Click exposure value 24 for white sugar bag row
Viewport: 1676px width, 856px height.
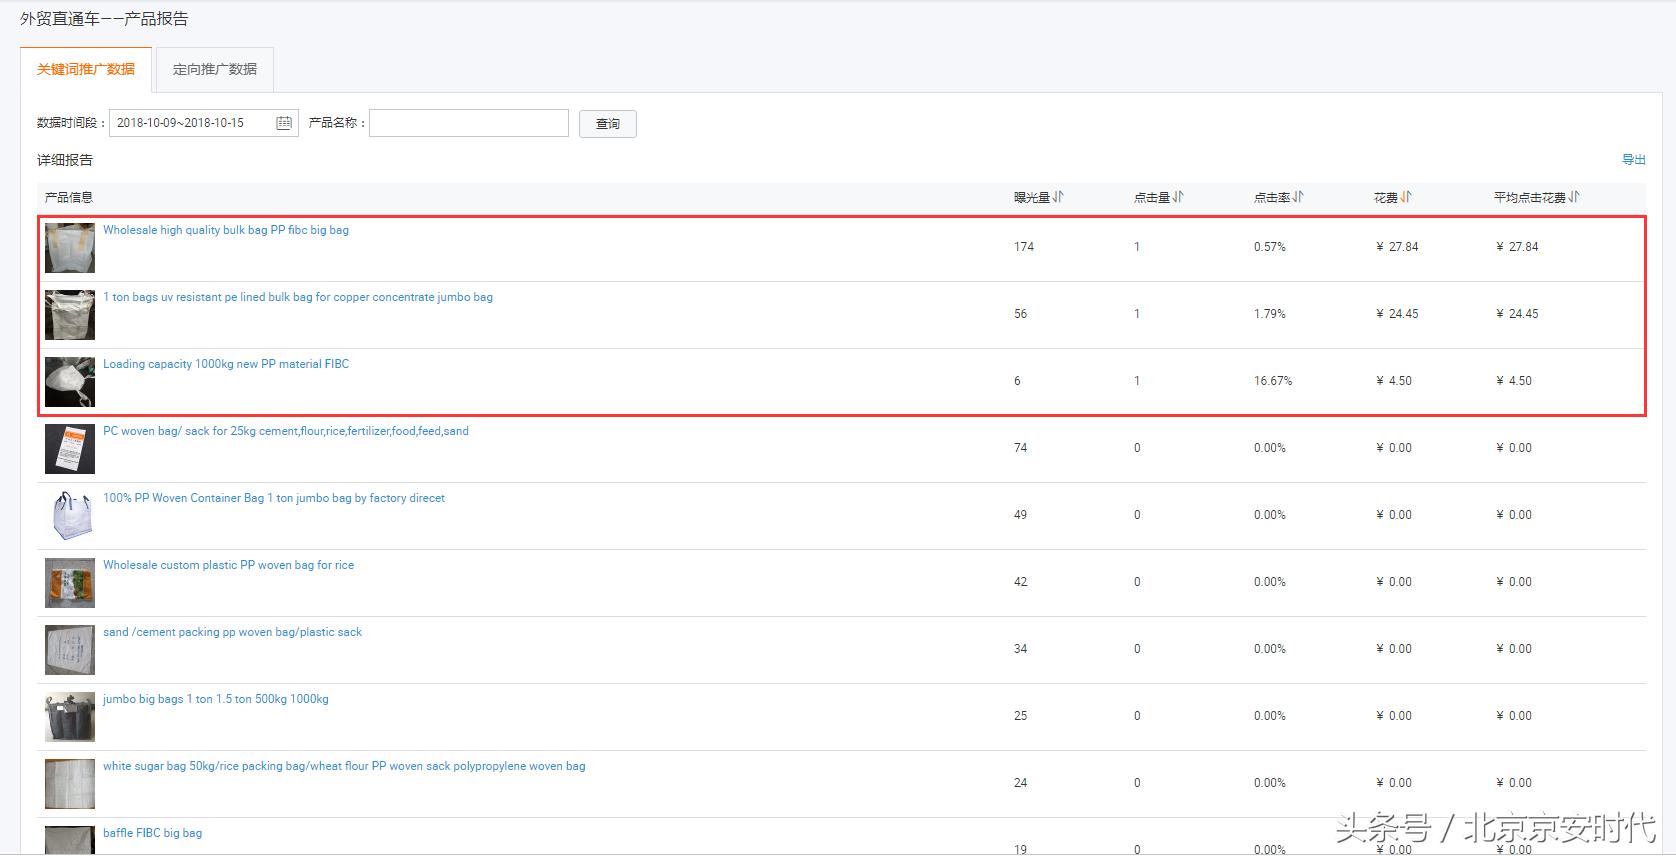1021,783
